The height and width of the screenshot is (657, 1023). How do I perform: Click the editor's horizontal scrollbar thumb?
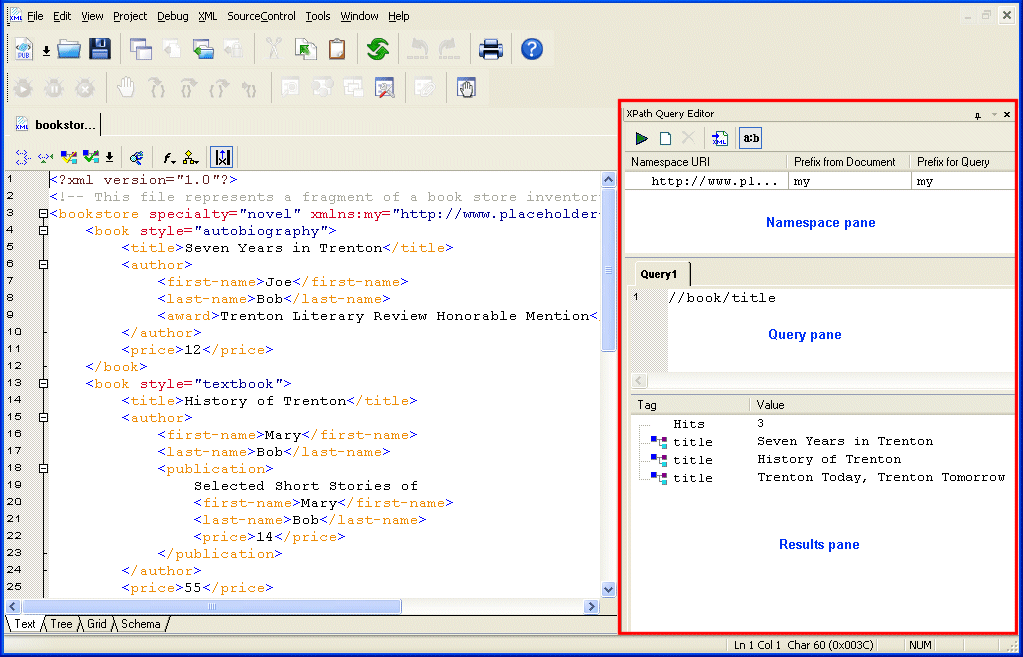(211, 607)
